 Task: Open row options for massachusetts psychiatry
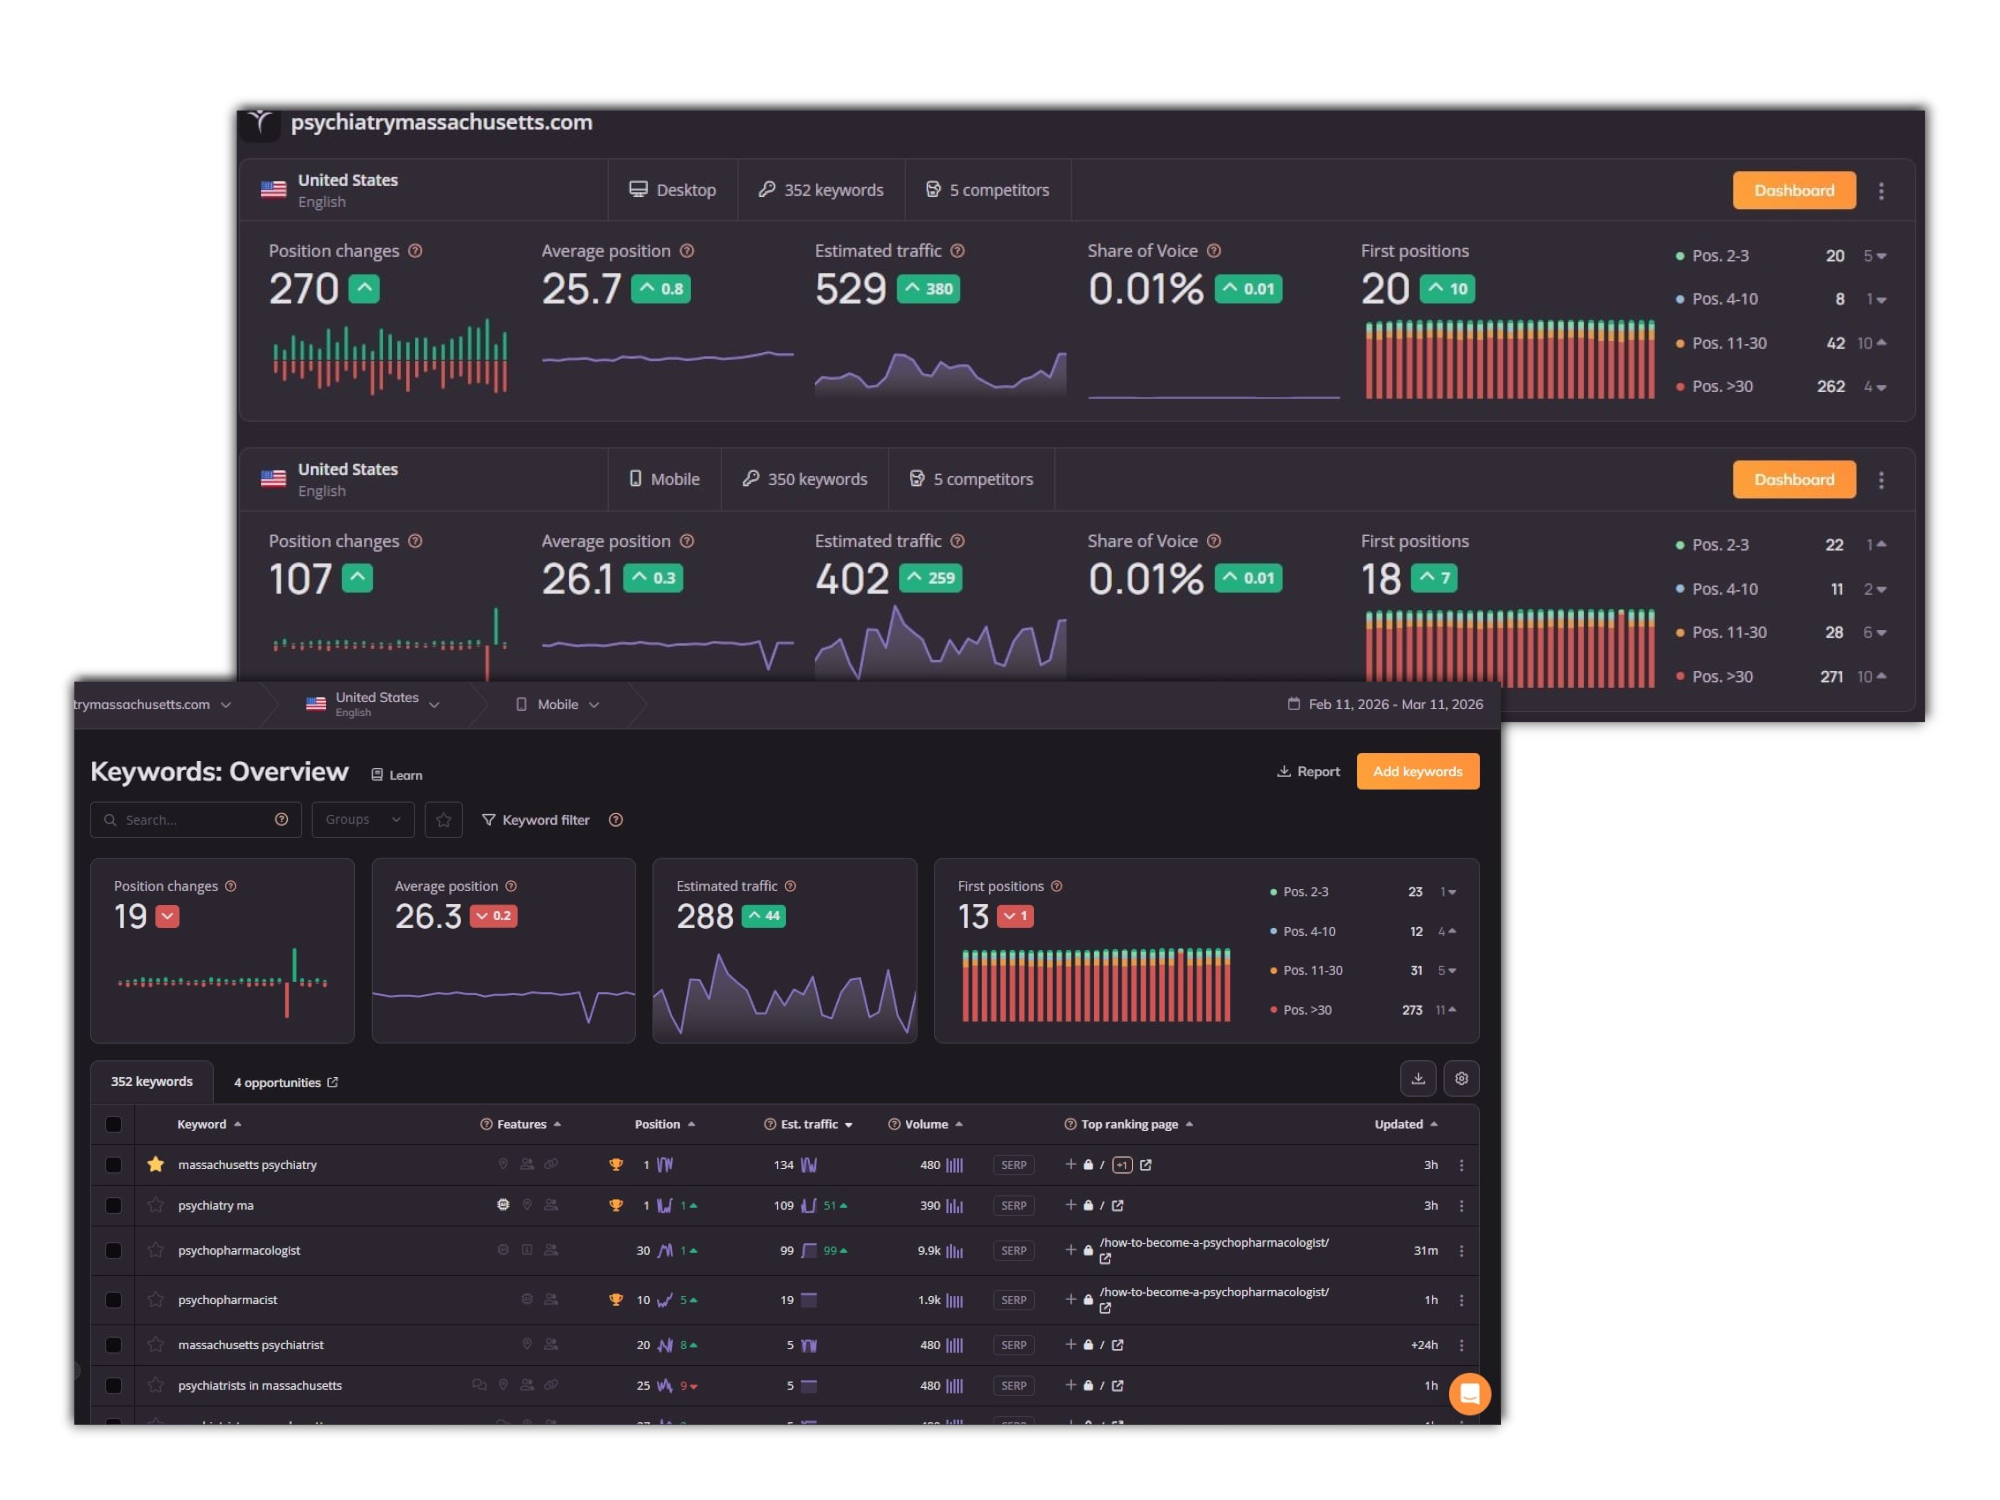point(1461,1165)
